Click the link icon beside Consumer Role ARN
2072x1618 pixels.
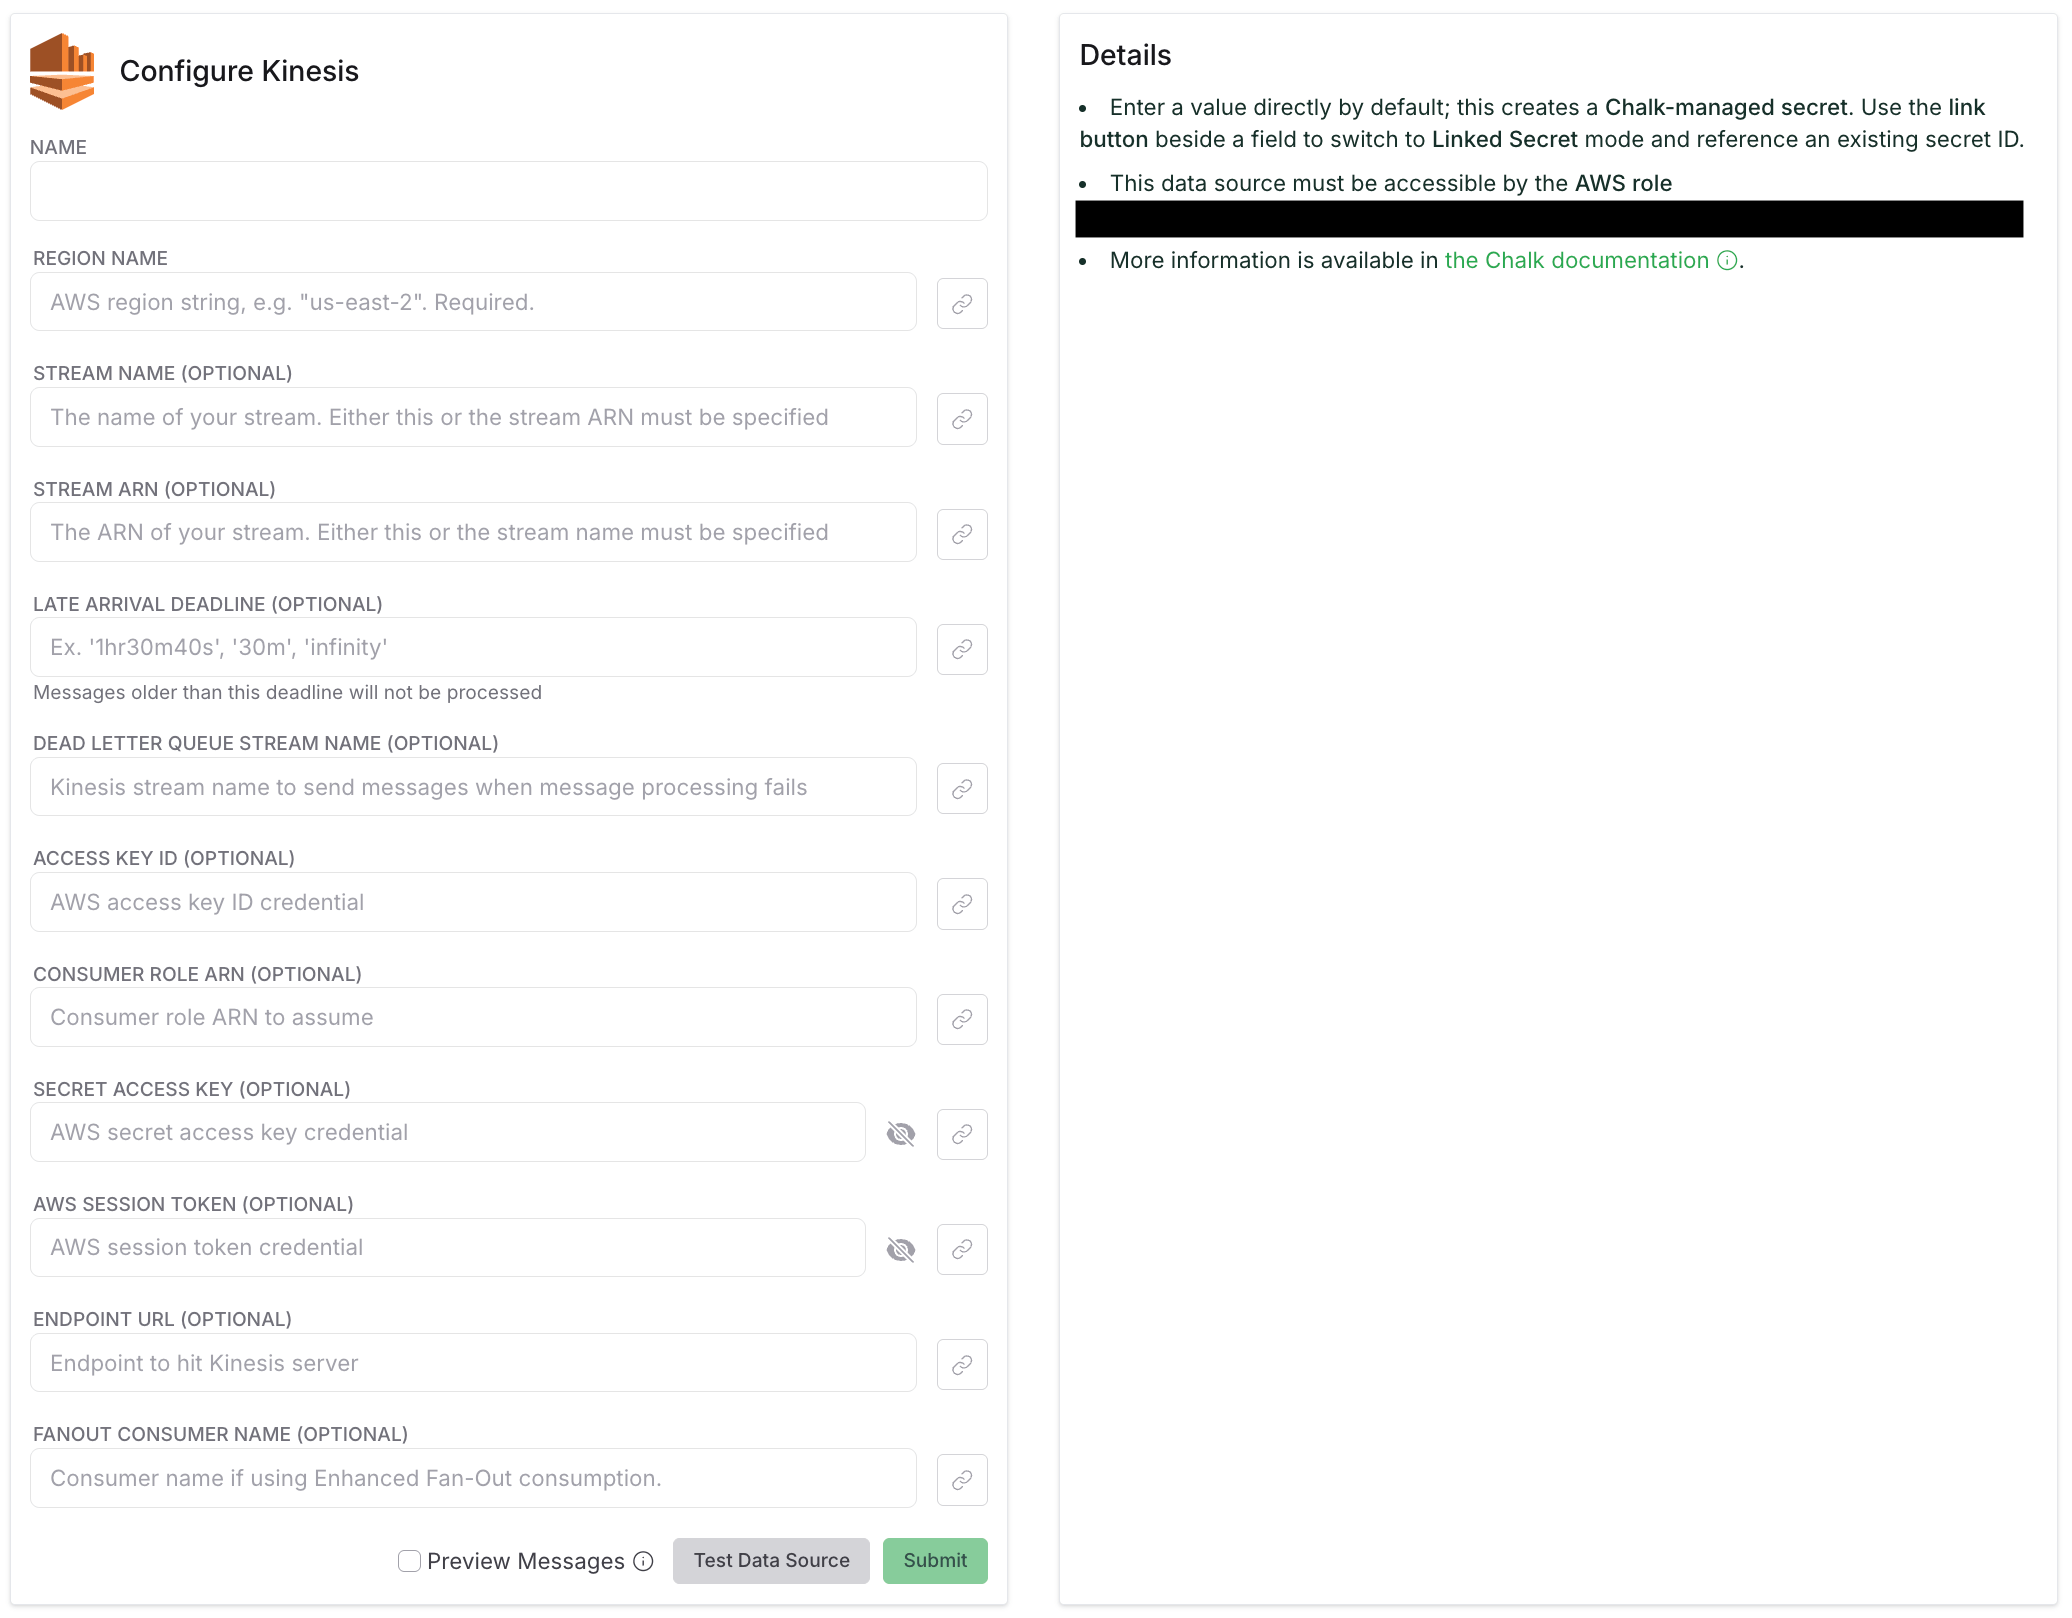961,1018
